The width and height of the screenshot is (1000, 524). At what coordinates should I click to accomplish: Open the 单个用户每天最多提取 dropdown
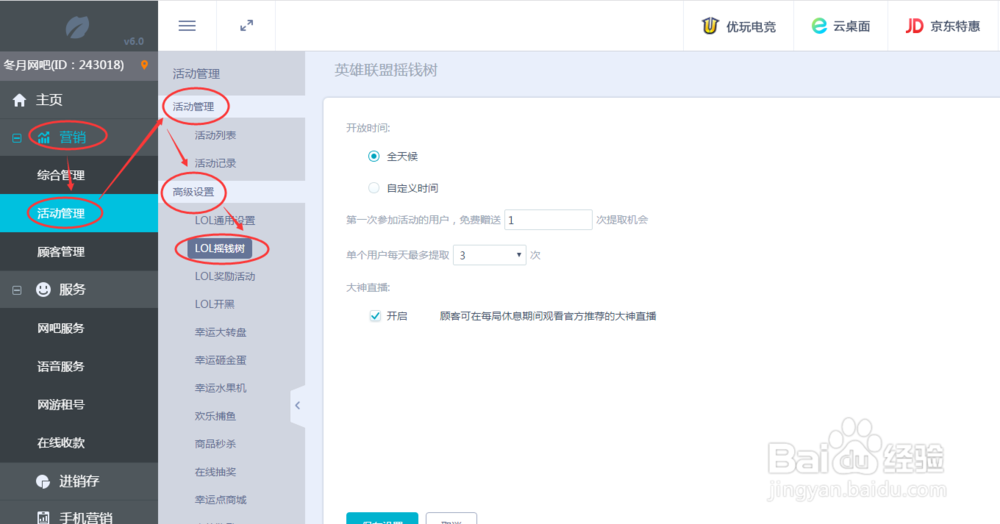click(x=489, y=255)
